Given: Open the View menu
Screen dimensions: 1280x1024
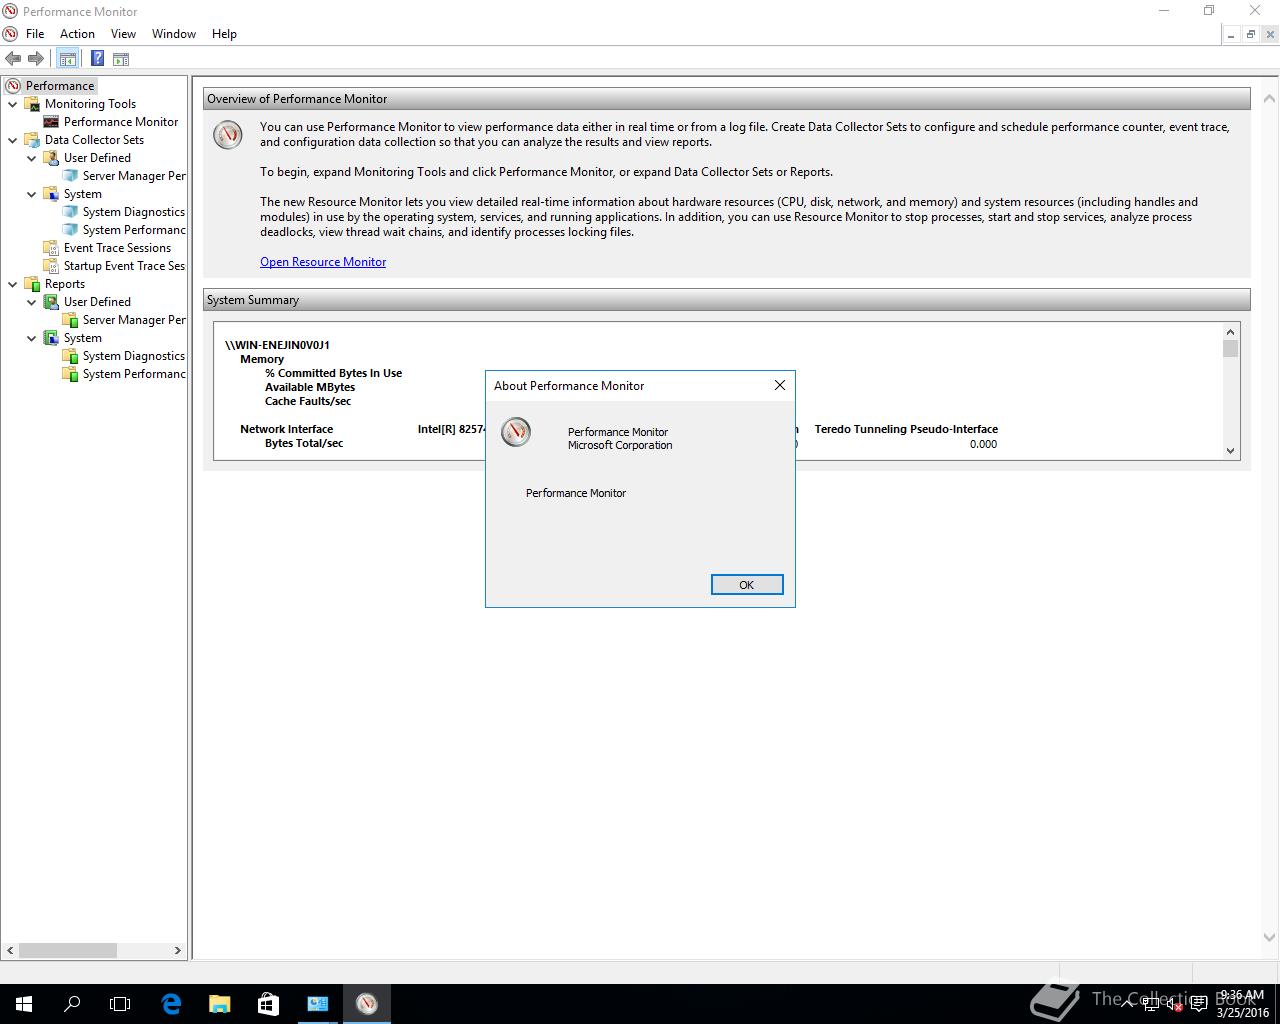Looking at the screenshot, I should [123, 34].
